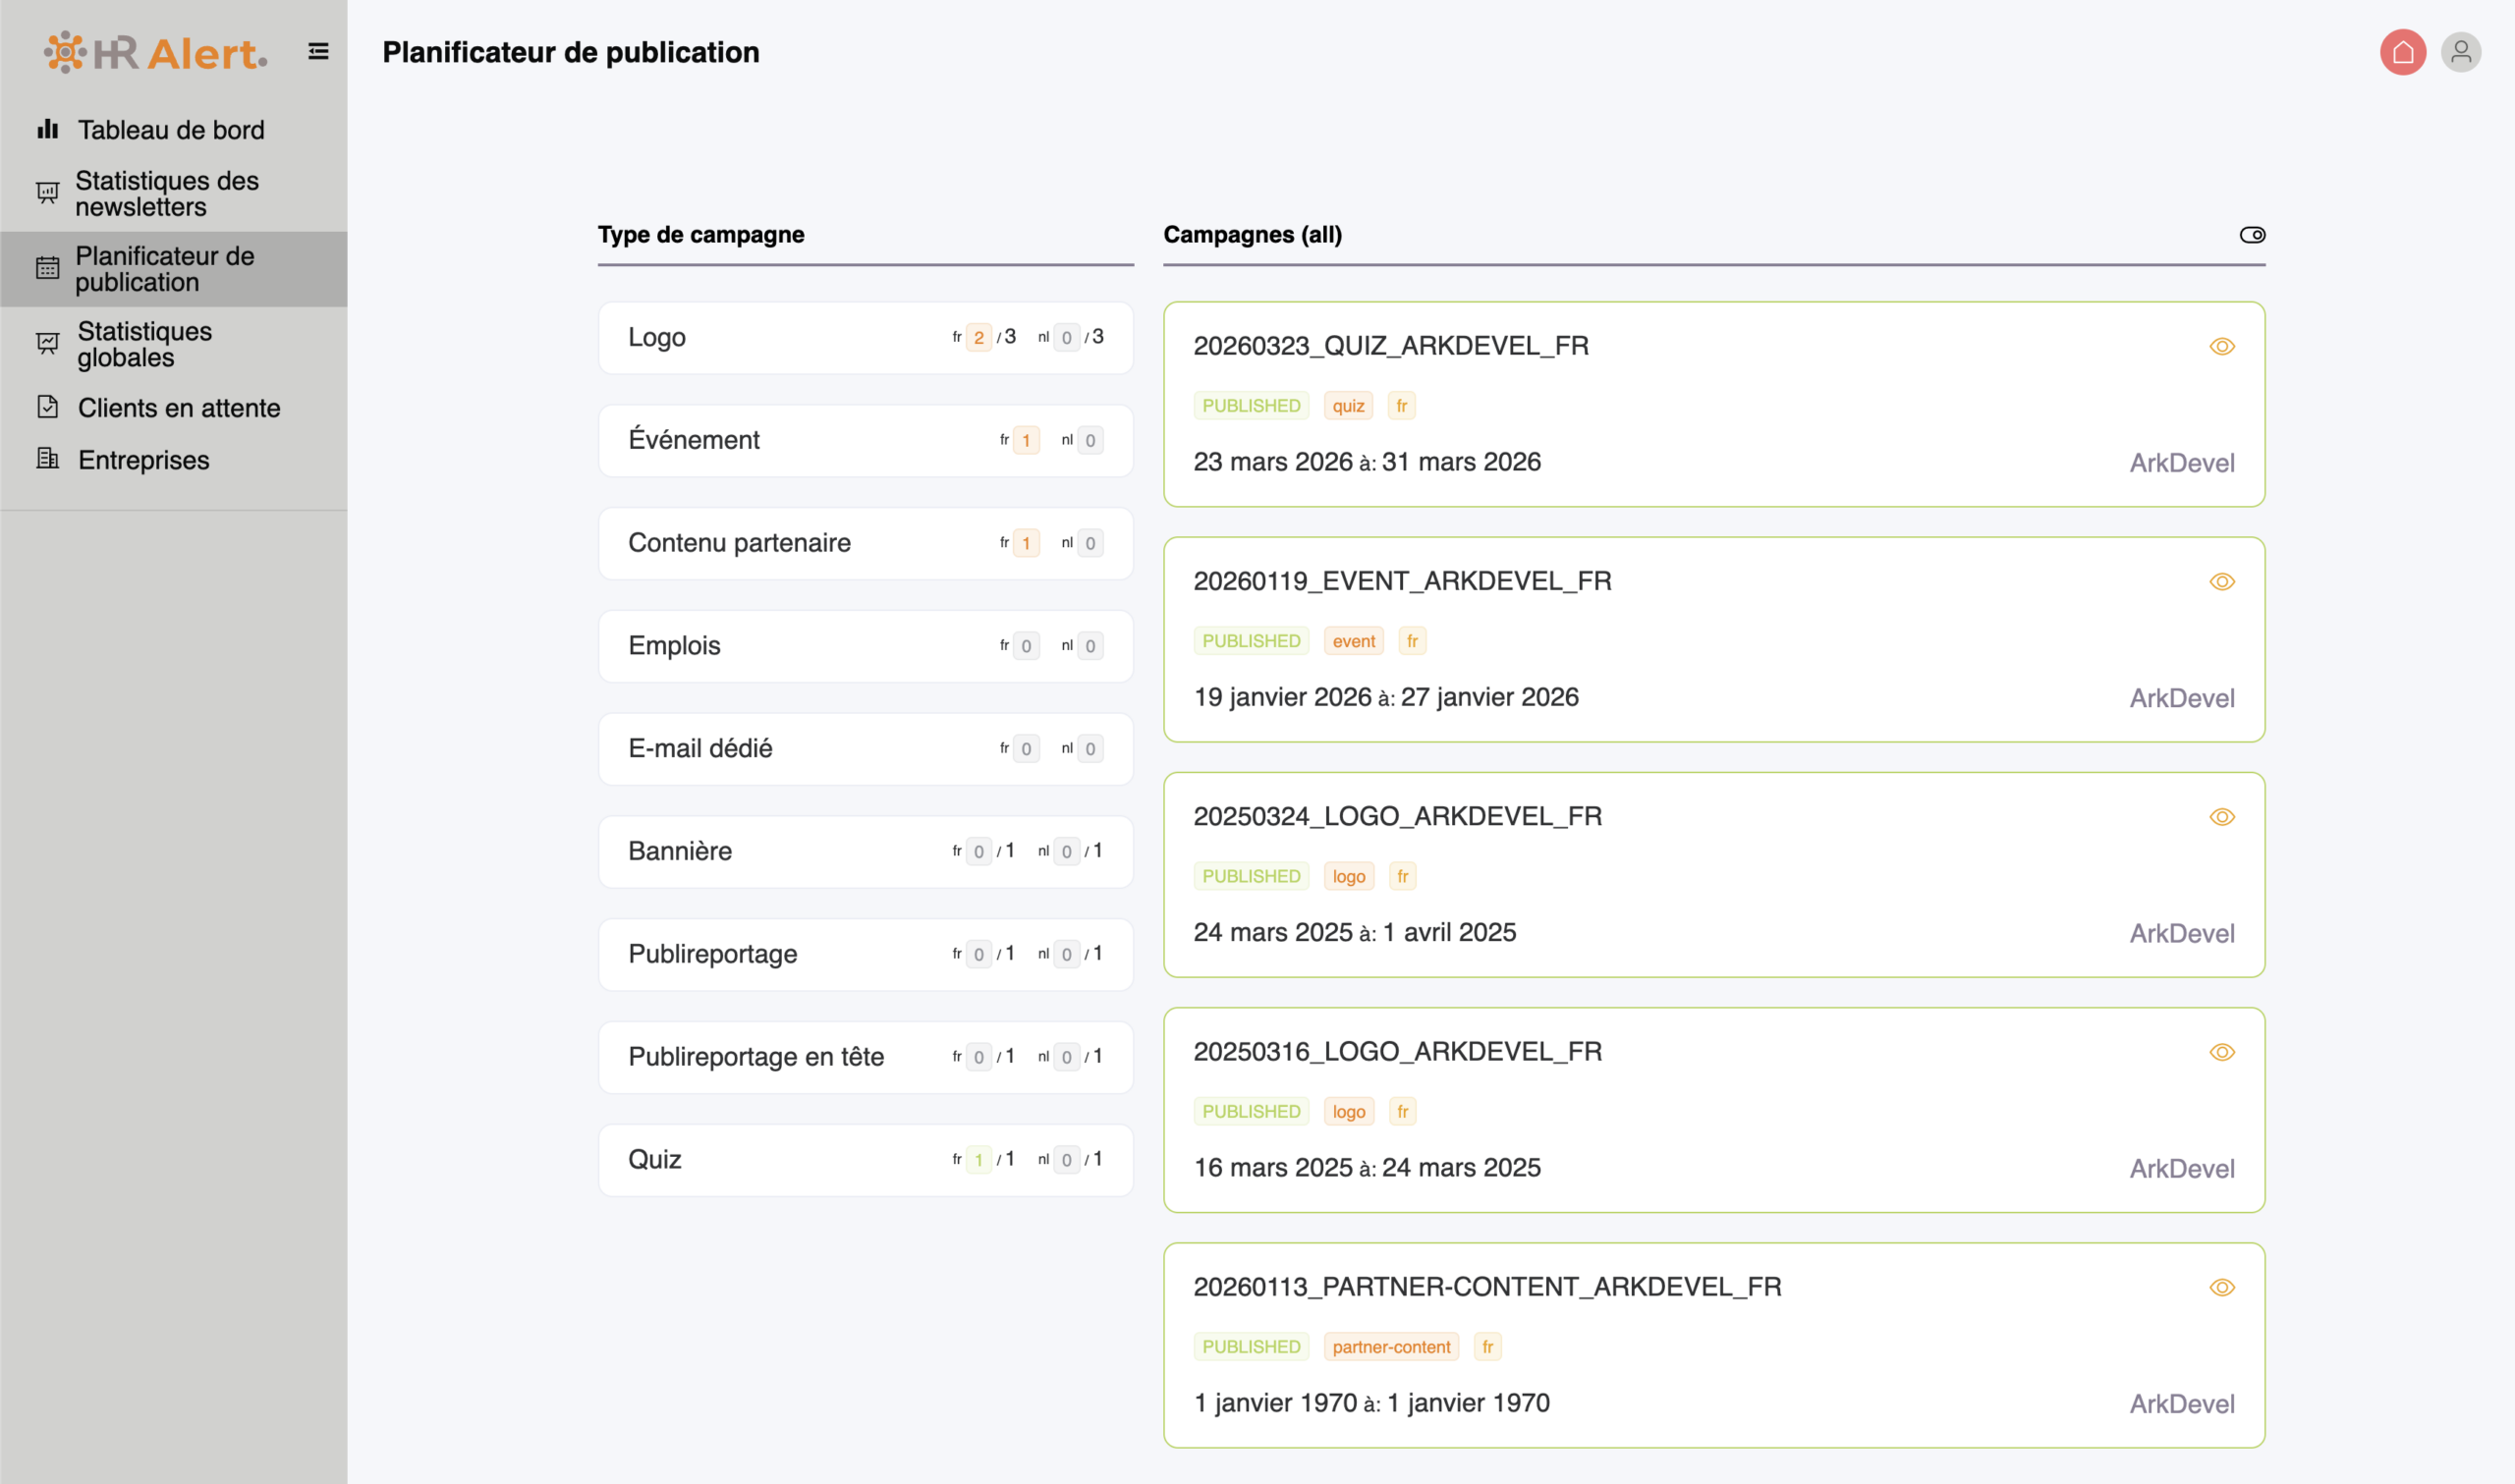This screenshot has width=2515, height=1484.
Task: Click the fr count 1 in Événement row
Action: coord(1025,441)
